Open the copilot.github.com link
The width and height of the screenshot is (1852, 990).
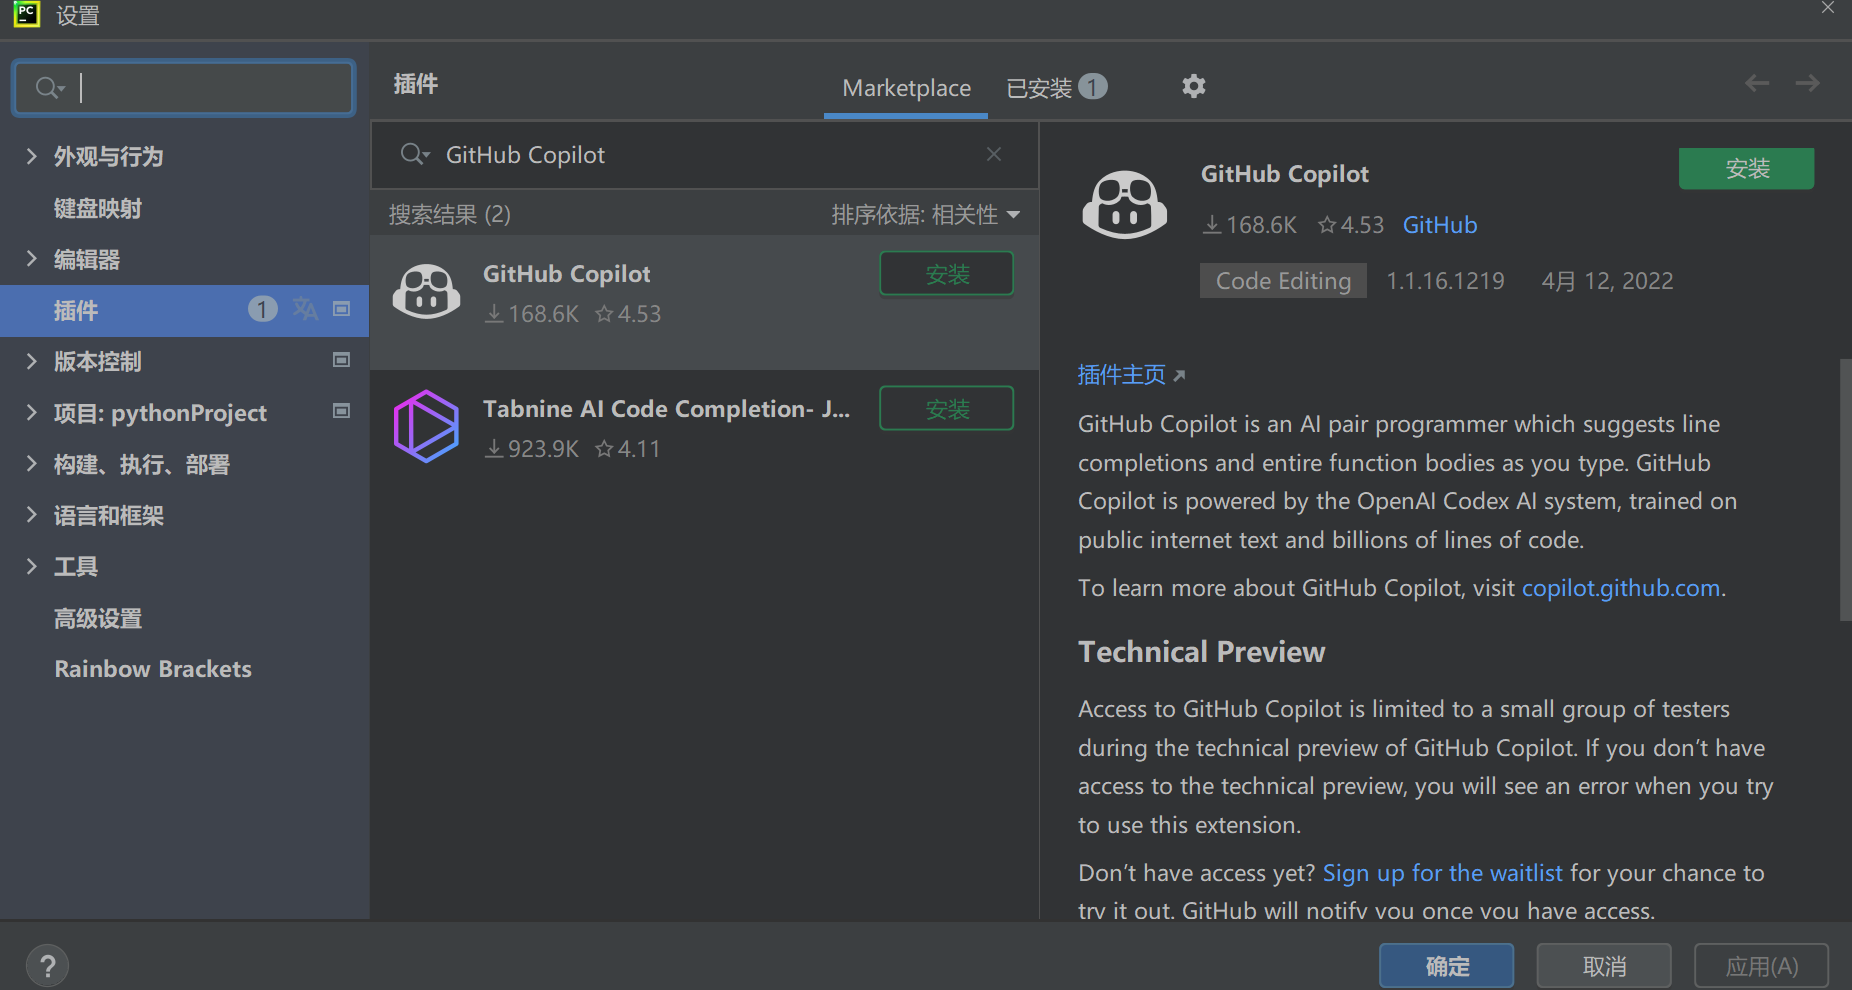[x=1620, y=588]
